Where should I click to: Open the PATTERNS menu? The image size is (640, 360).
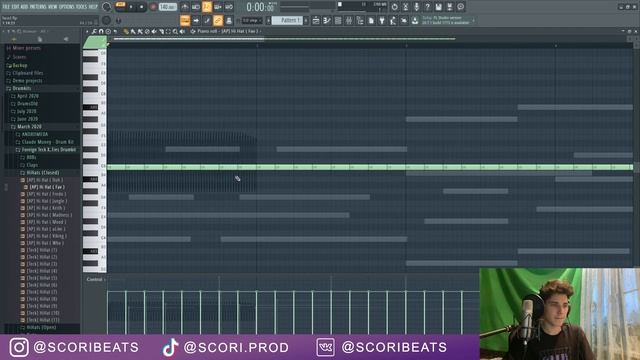tap(38, 7)
